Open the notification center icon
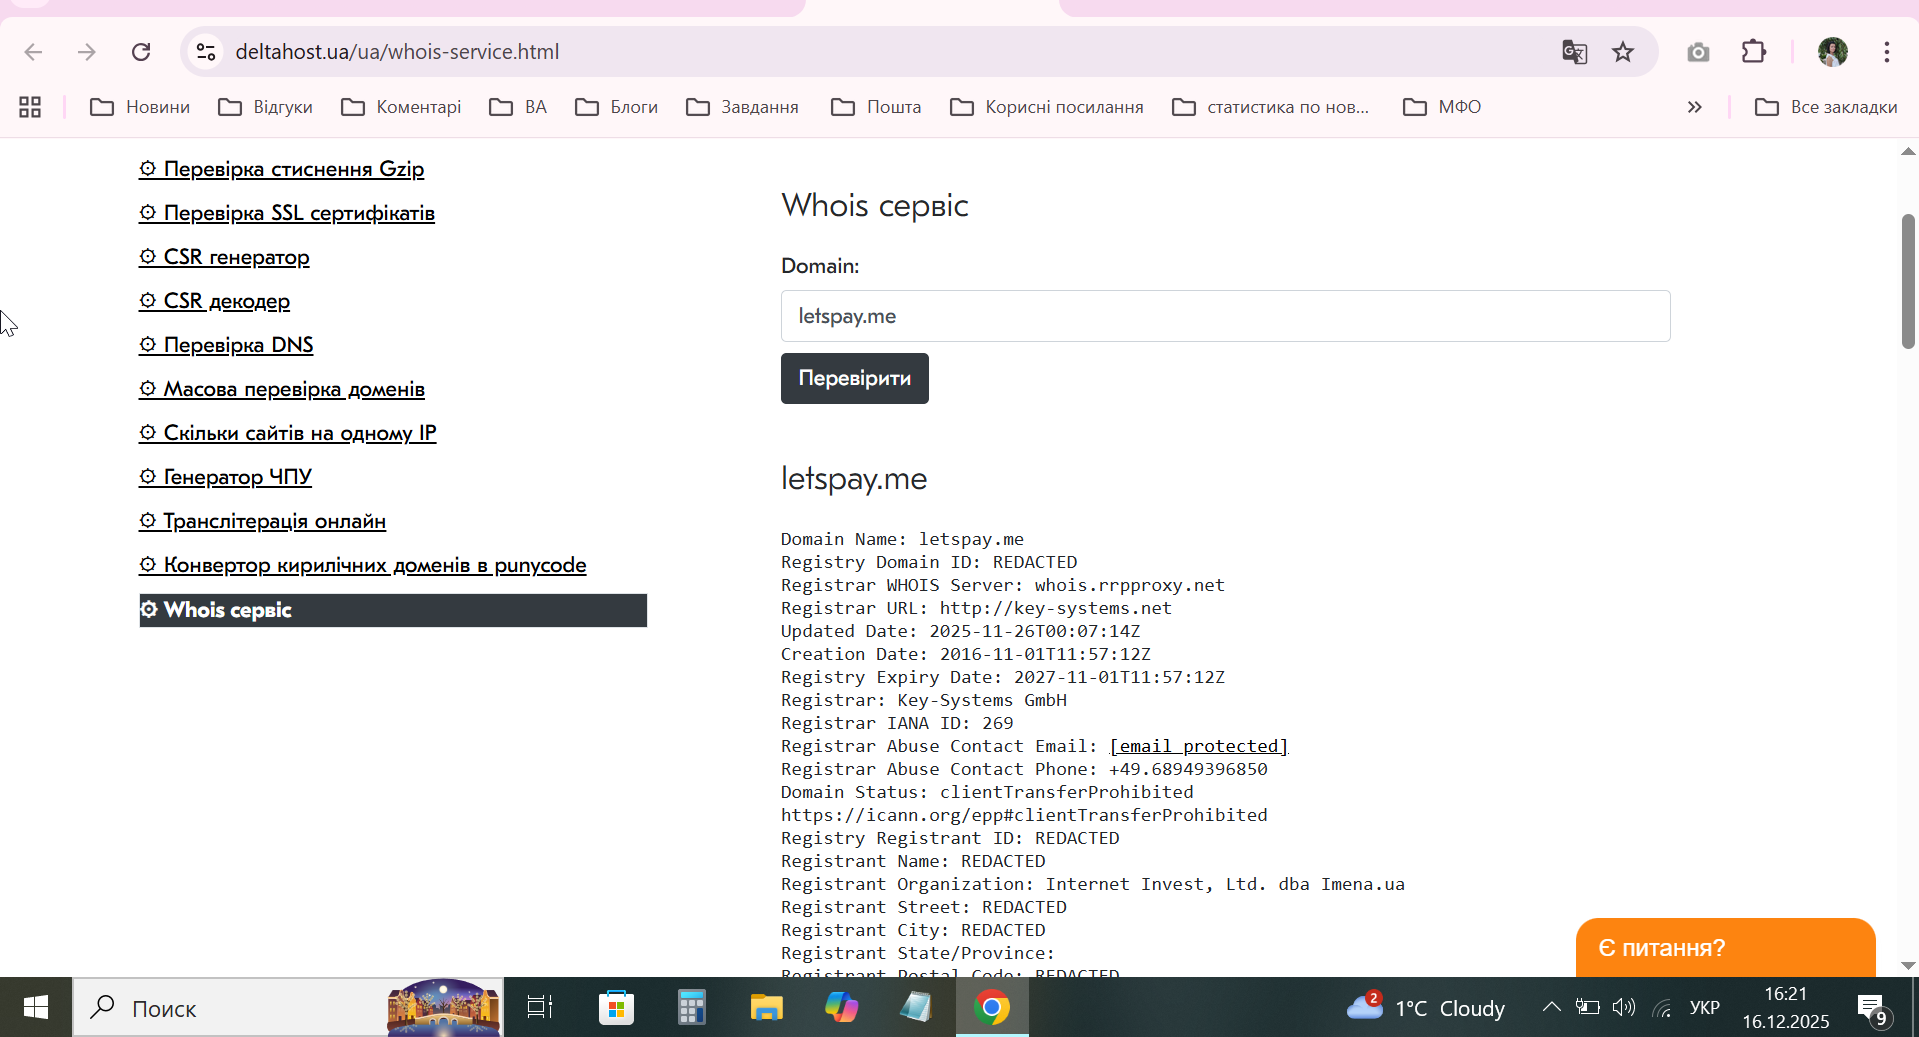 tap(1873, 1007)
